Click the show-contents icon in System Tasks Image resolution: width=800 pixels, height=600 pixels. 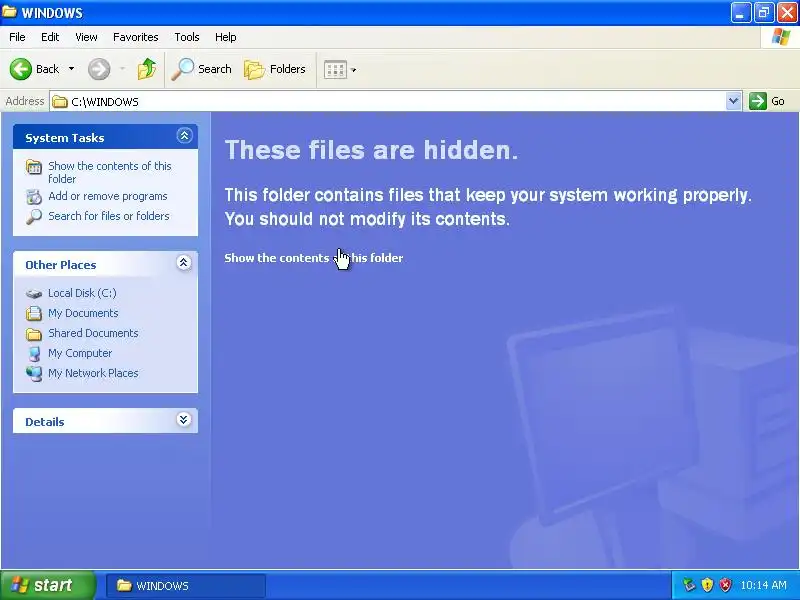coord(34,167)
